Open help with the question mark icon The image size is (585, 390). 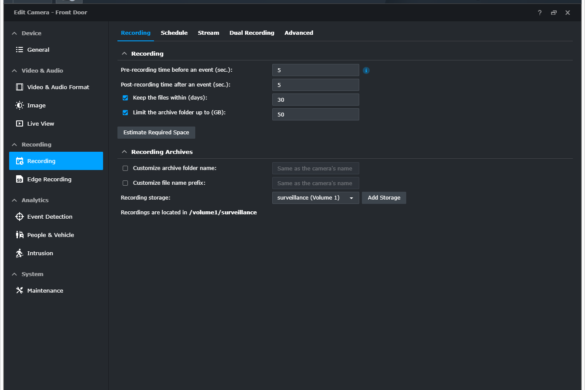(x=539, y=13)
